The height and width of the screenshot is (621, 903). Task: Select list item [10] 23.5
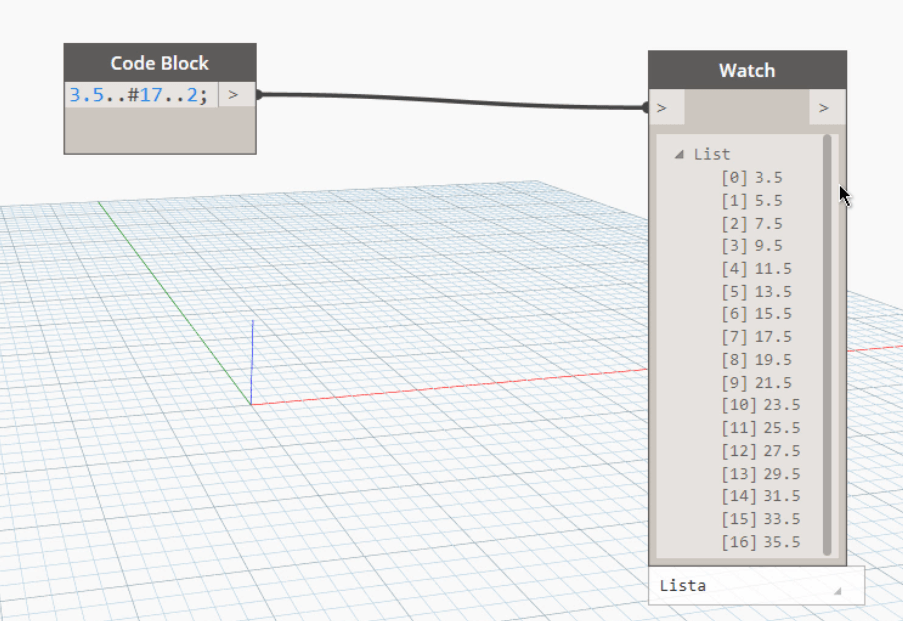(x=761, y=405)
